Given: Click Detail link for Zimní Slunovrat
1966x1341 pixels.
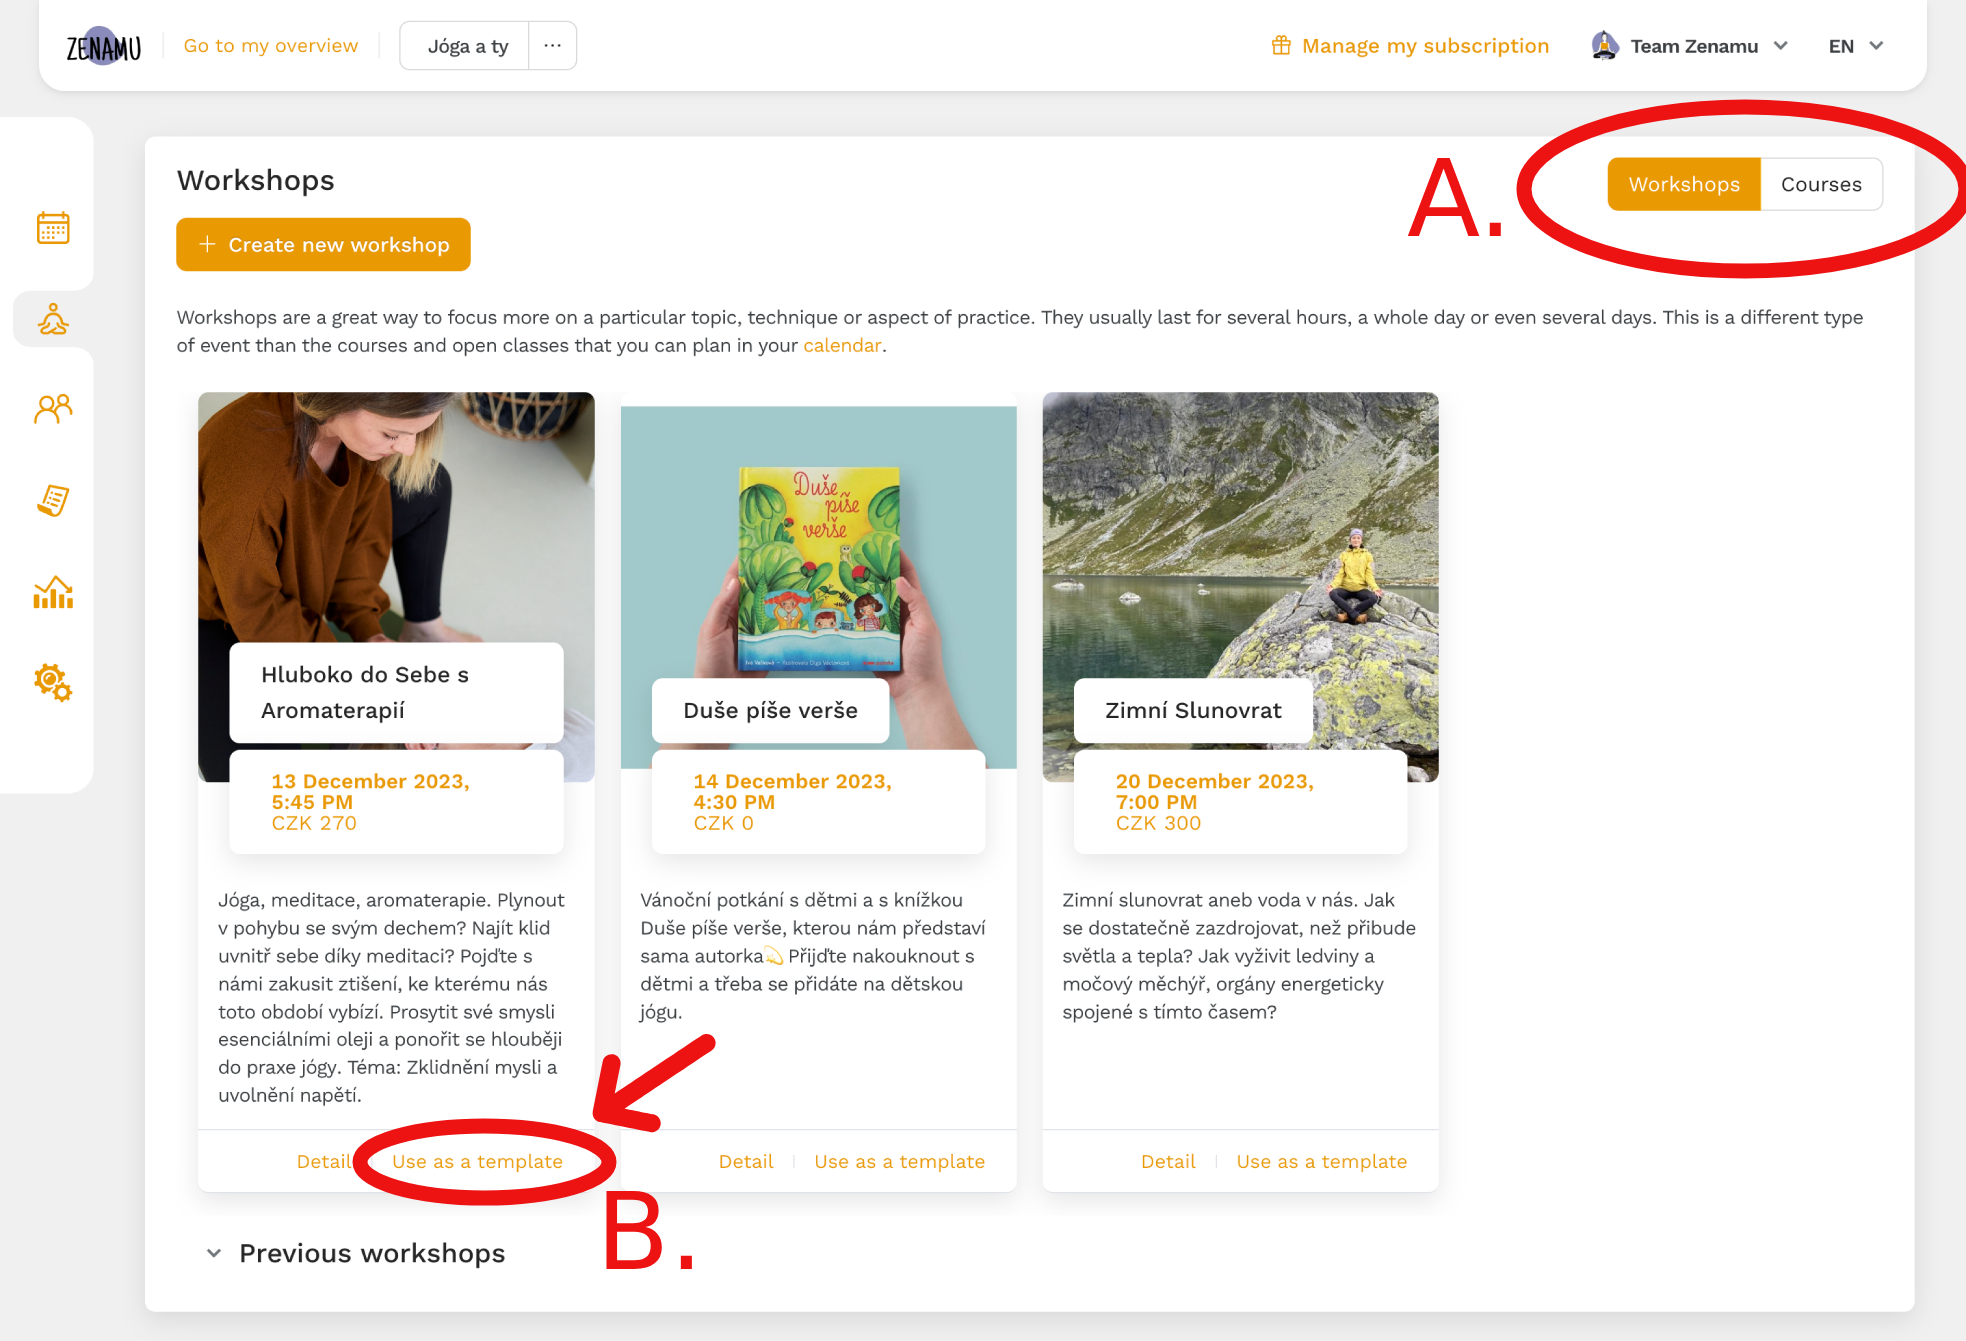Looking at the screenshot, I should click(x=1167, y=1160).
